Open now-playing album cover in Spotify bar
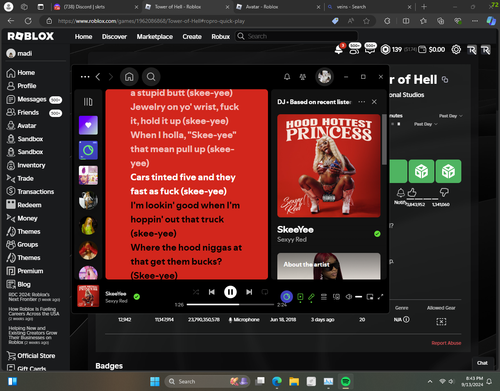 tap(88, 296)
